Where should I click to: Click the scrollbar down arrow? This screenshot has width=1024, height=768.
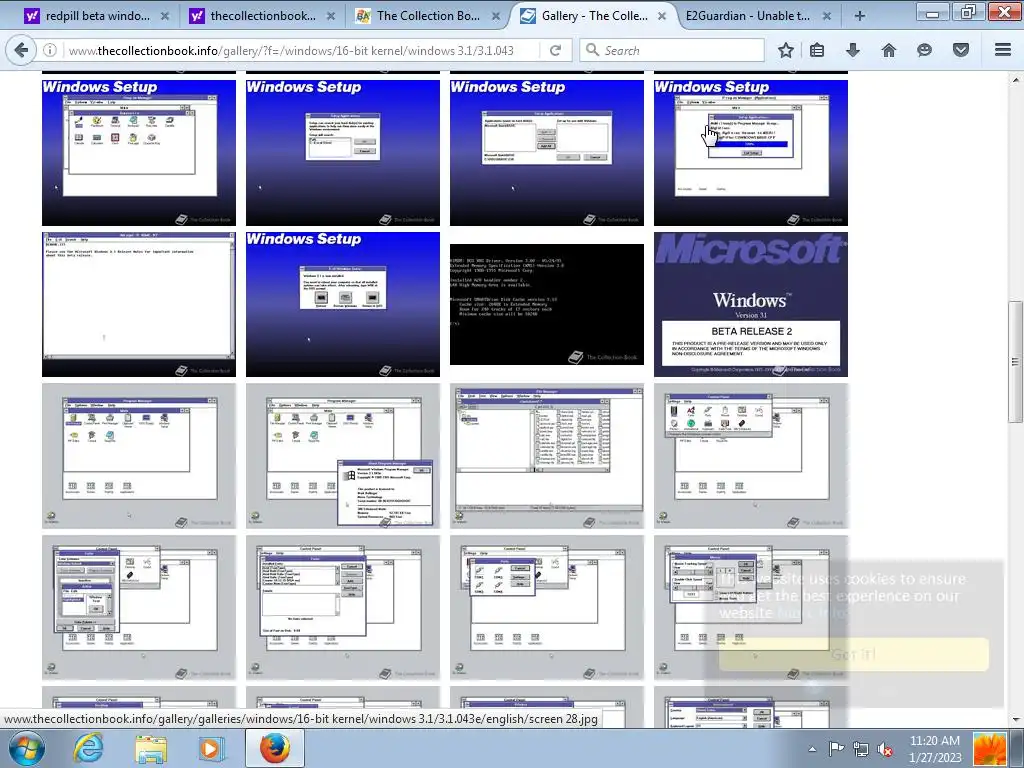(x=1016, y=720)
